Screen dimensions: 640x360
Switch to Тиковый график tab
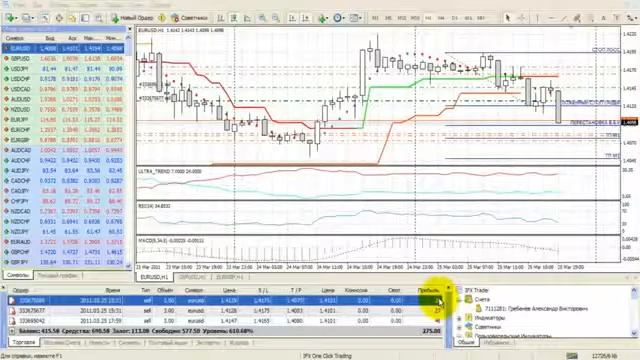[x=58, y=276]
